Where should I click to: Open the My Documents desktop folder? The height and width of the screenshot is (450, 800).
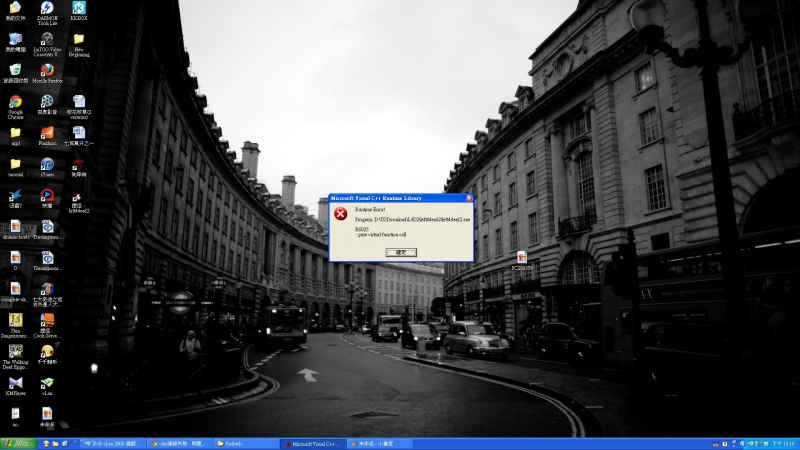[15, 11]
